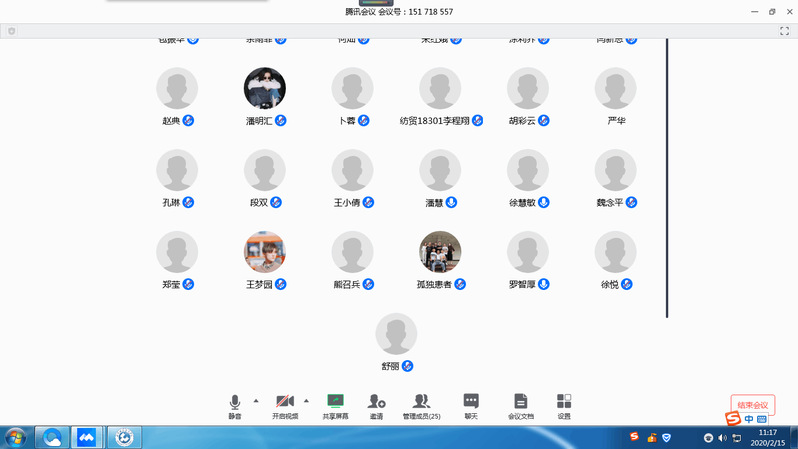Click the 结束会议 end meeting button
Viewport: 798px width, 449px height.
tap(753, 404)
